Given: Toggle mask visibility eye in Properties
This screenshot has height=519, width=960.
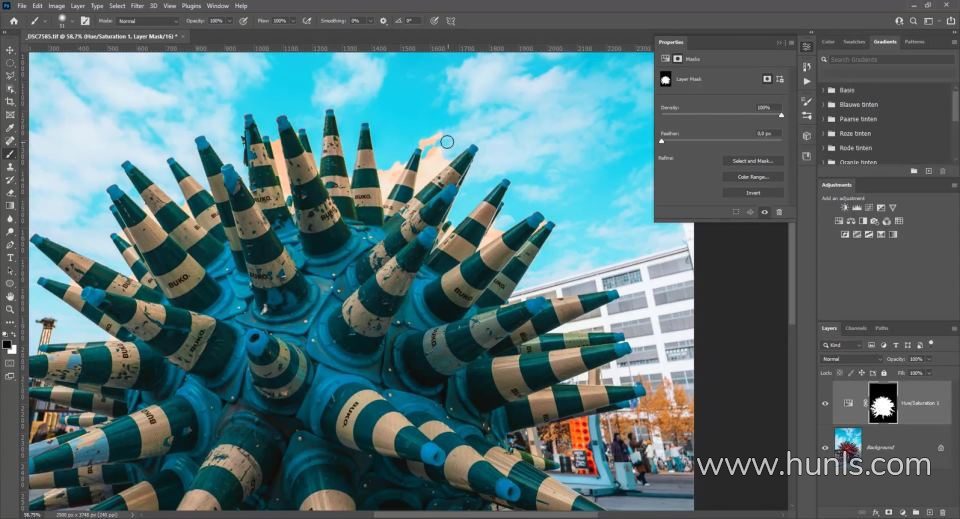Looking at the screenshot, I should tap(764, 212).
